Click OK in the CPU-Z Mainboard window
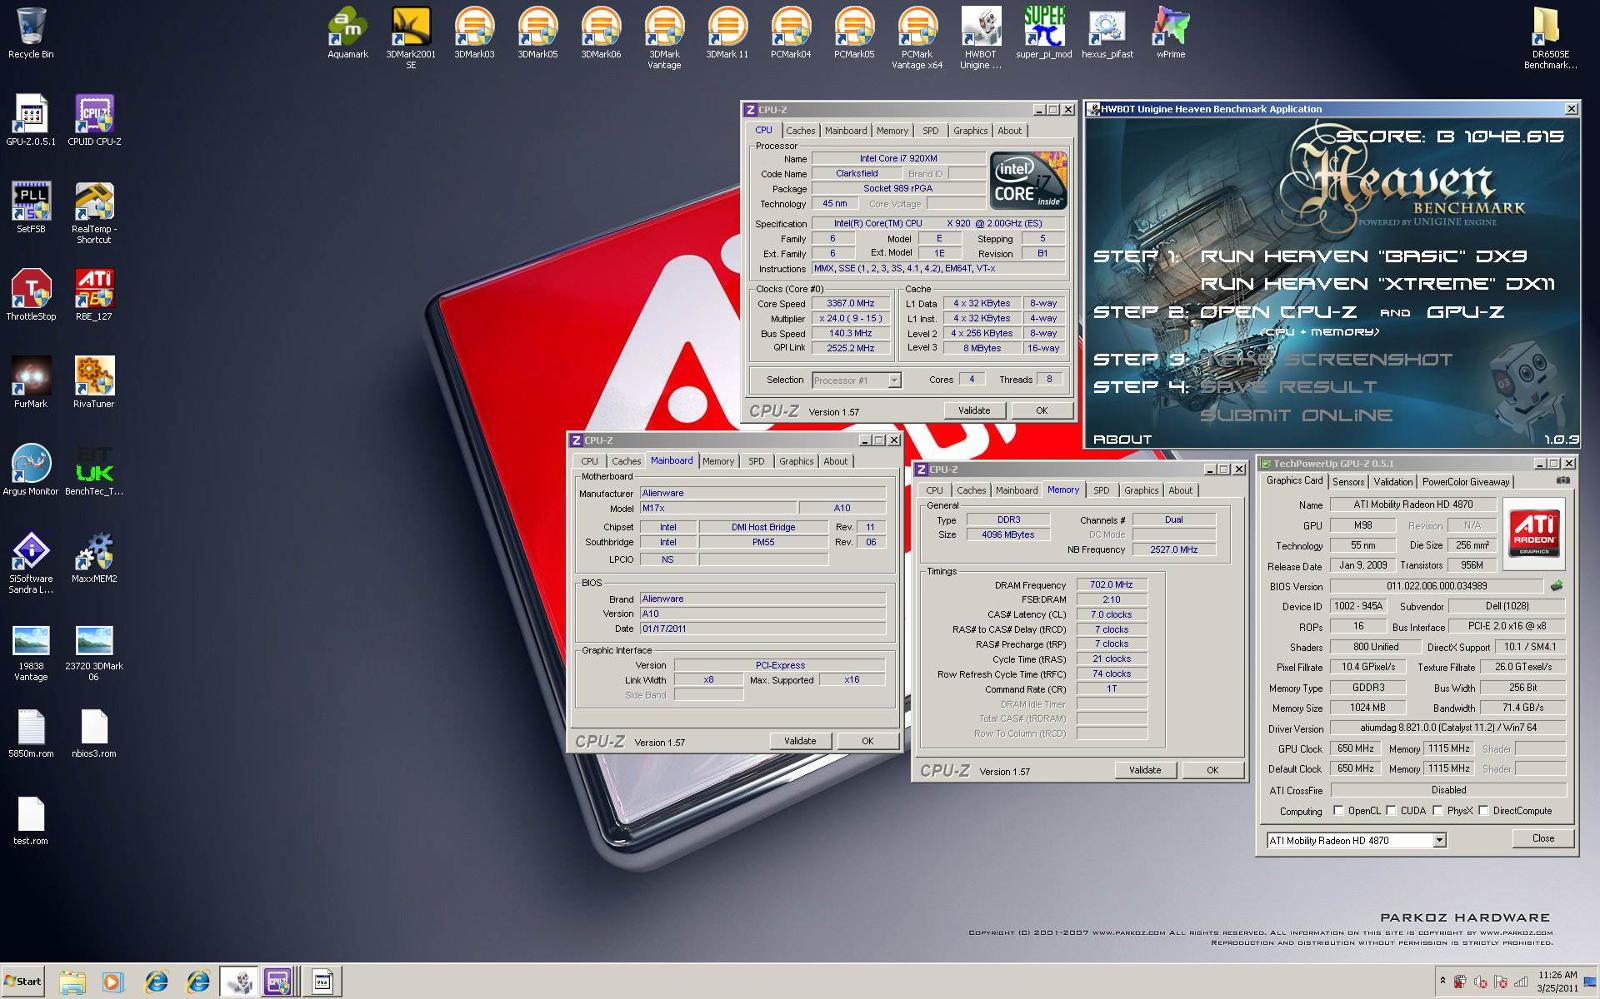This screenshot has height=999, width=1600. click(x=867, y=742)
